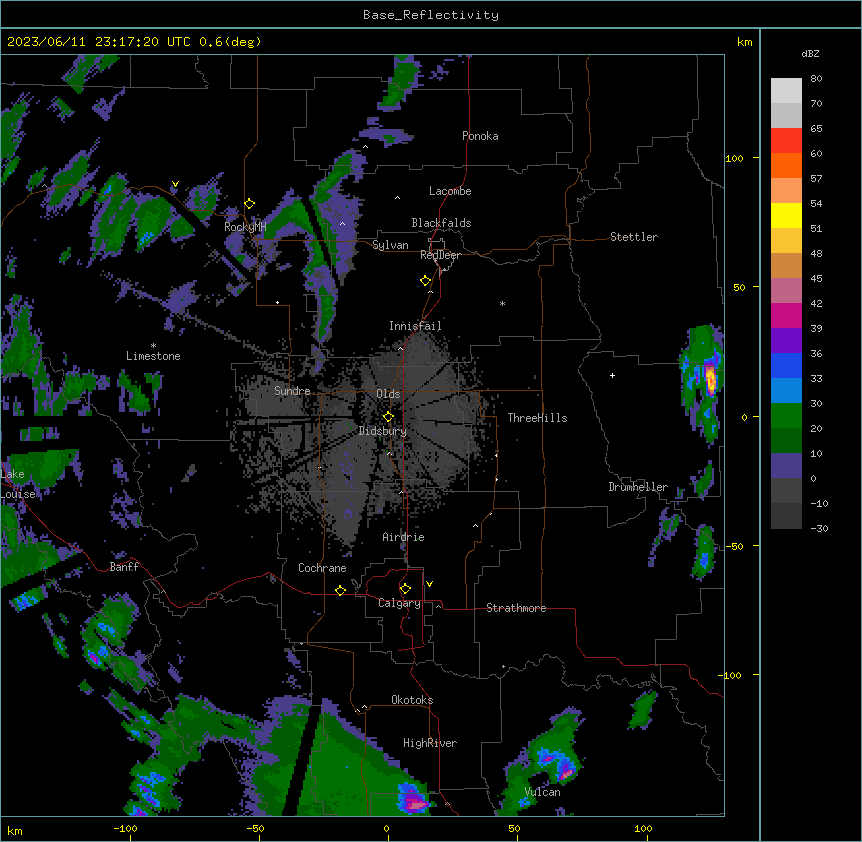This screenshot has height=842, width=862.
Task: Select the bright green 30 dBZ legend swatch
Action: click(786, 416)
